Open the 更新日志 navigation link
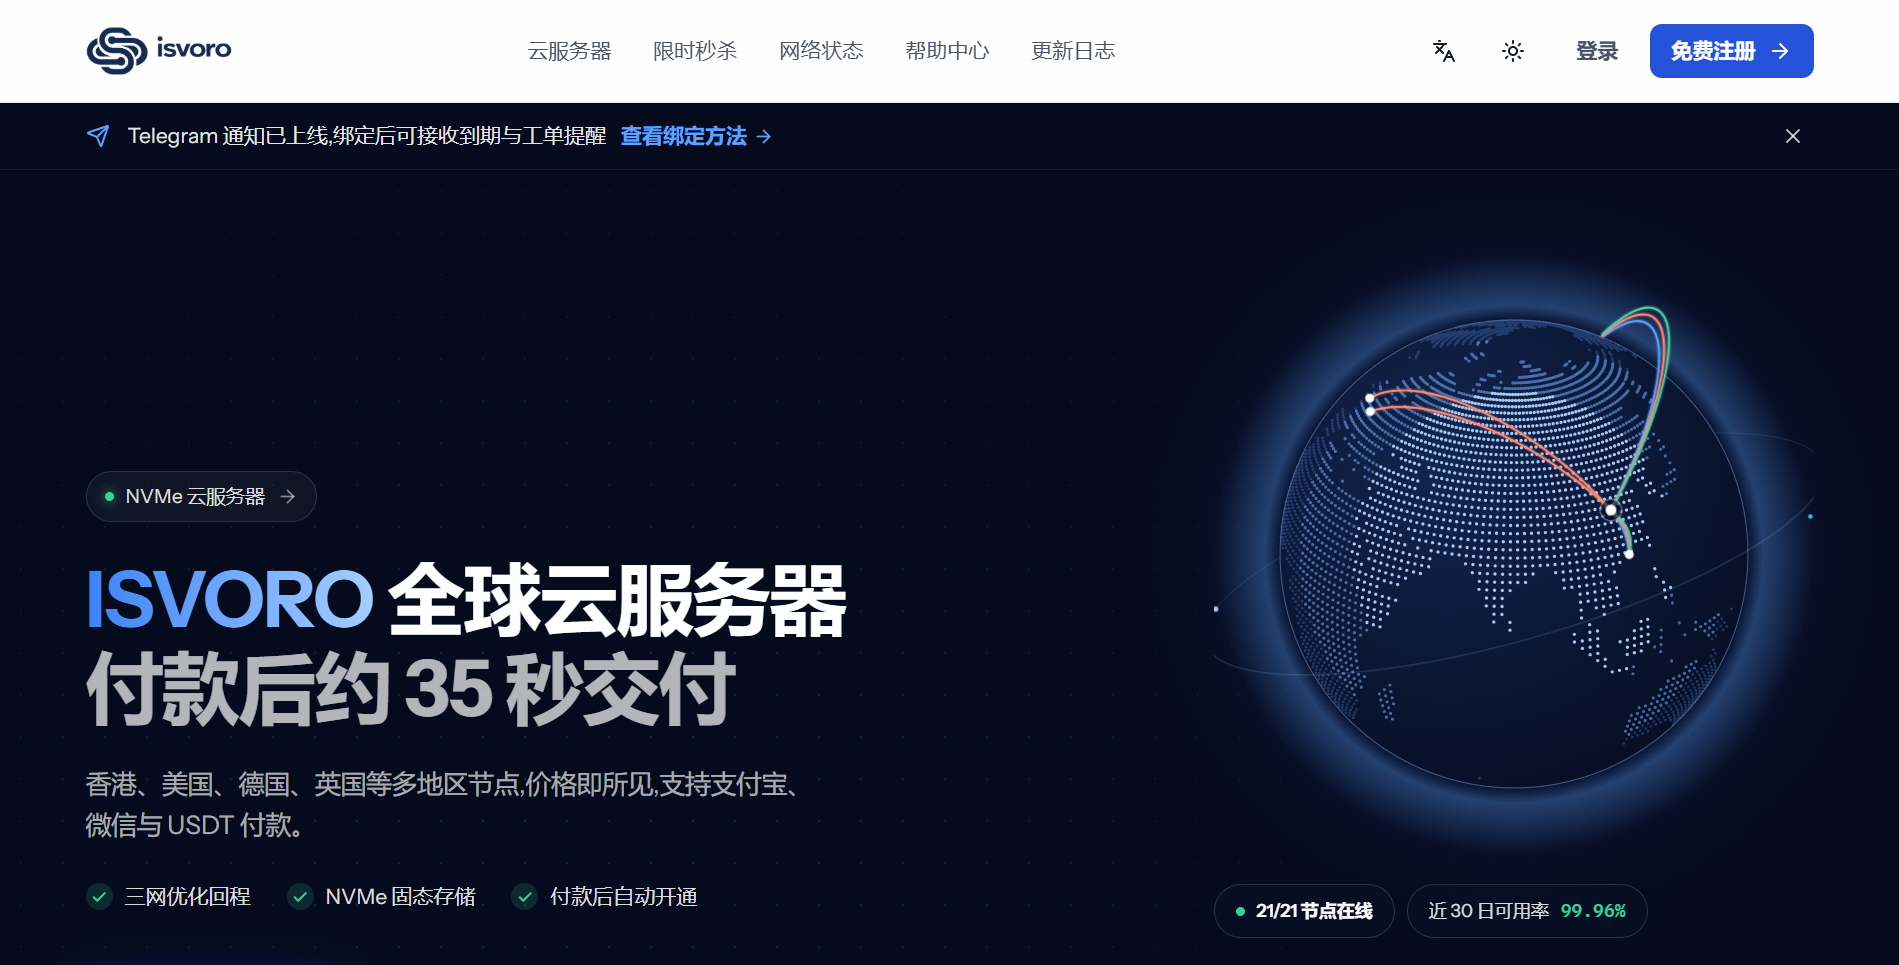The width and height of the screenshot is (1899, 965). click(x=1073, y=51)
